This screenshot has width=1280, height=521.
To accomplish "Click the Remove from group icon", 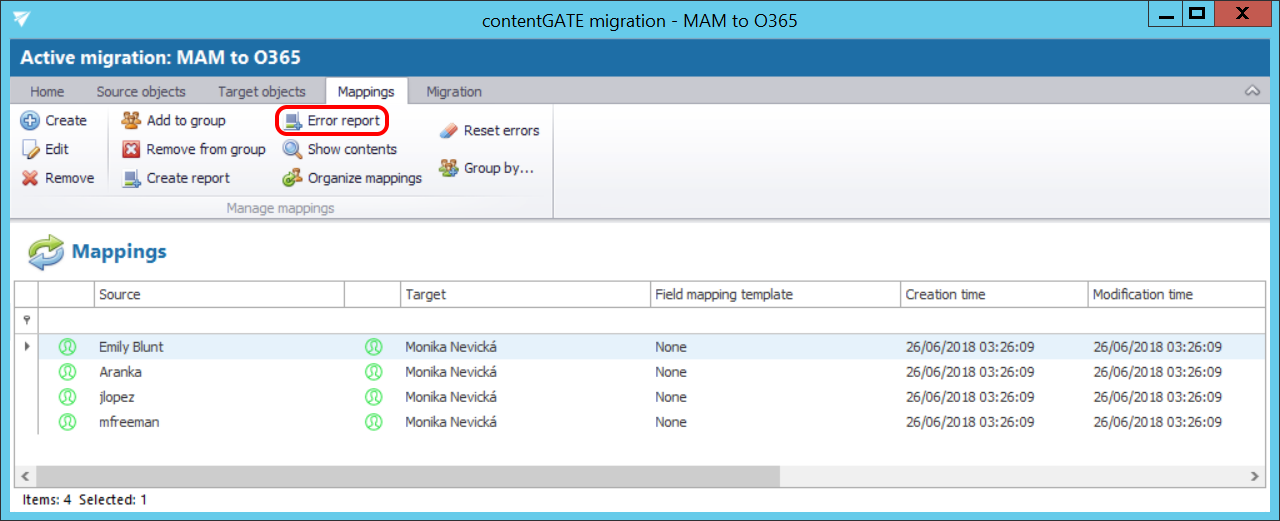I will [131, 150].
